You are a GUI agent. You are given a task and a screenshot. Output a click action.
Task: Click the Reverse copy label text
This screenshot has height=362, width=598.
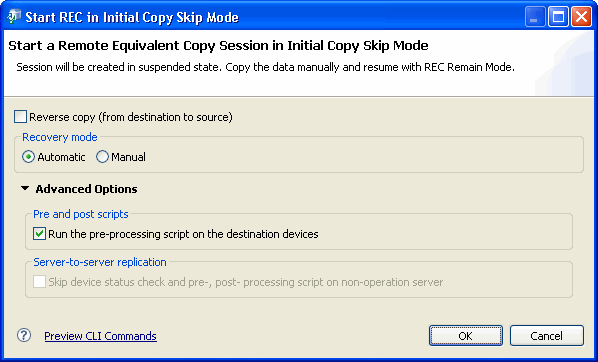click(x=131, y=117)
